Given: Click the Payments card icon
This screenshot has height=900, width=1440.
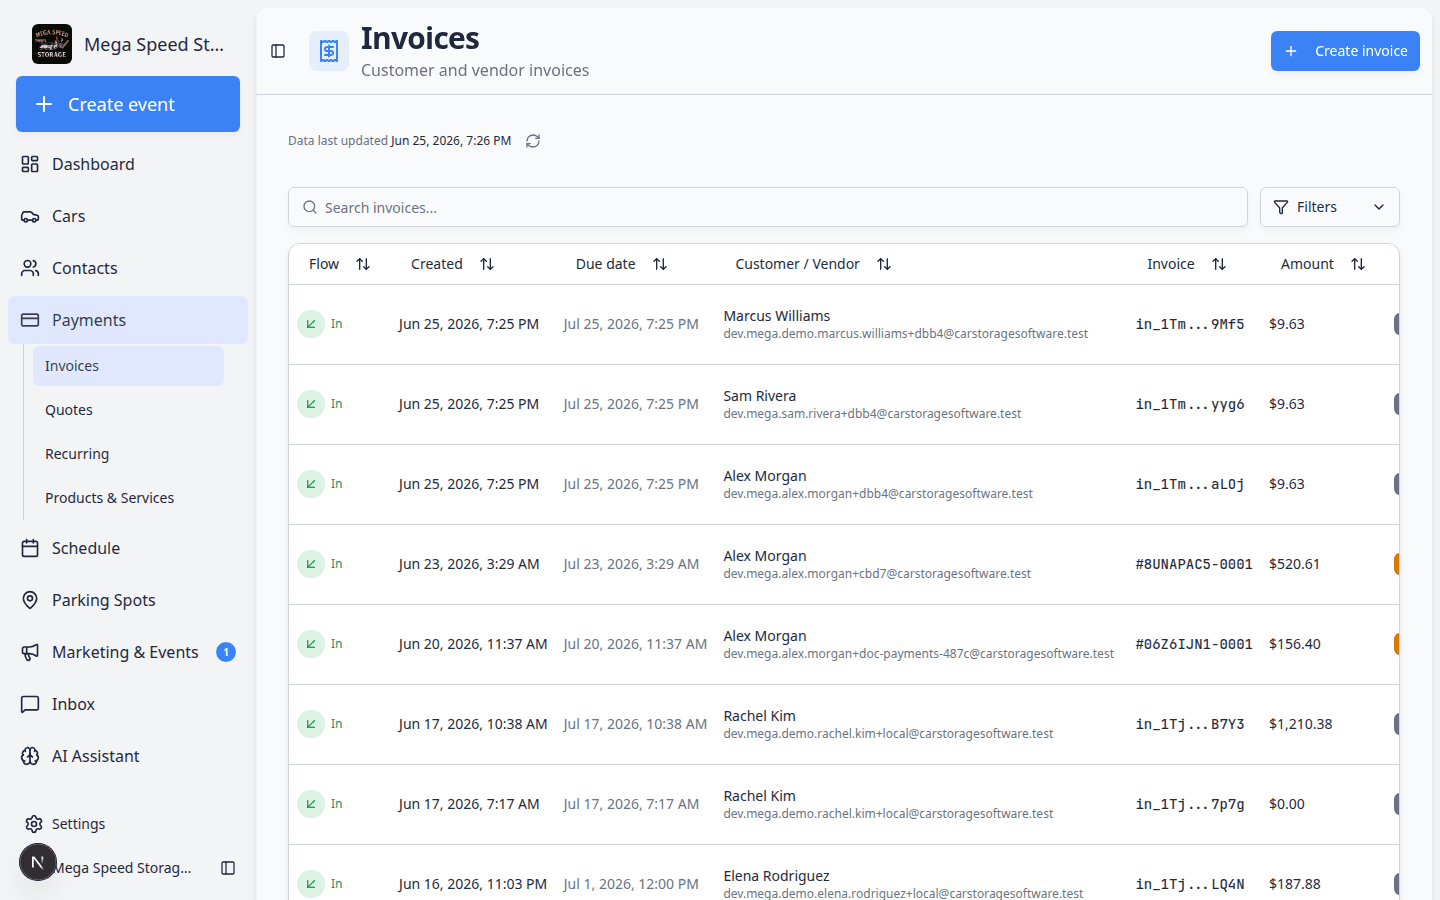Looking at the screenshot, I should tap(30, 320).
